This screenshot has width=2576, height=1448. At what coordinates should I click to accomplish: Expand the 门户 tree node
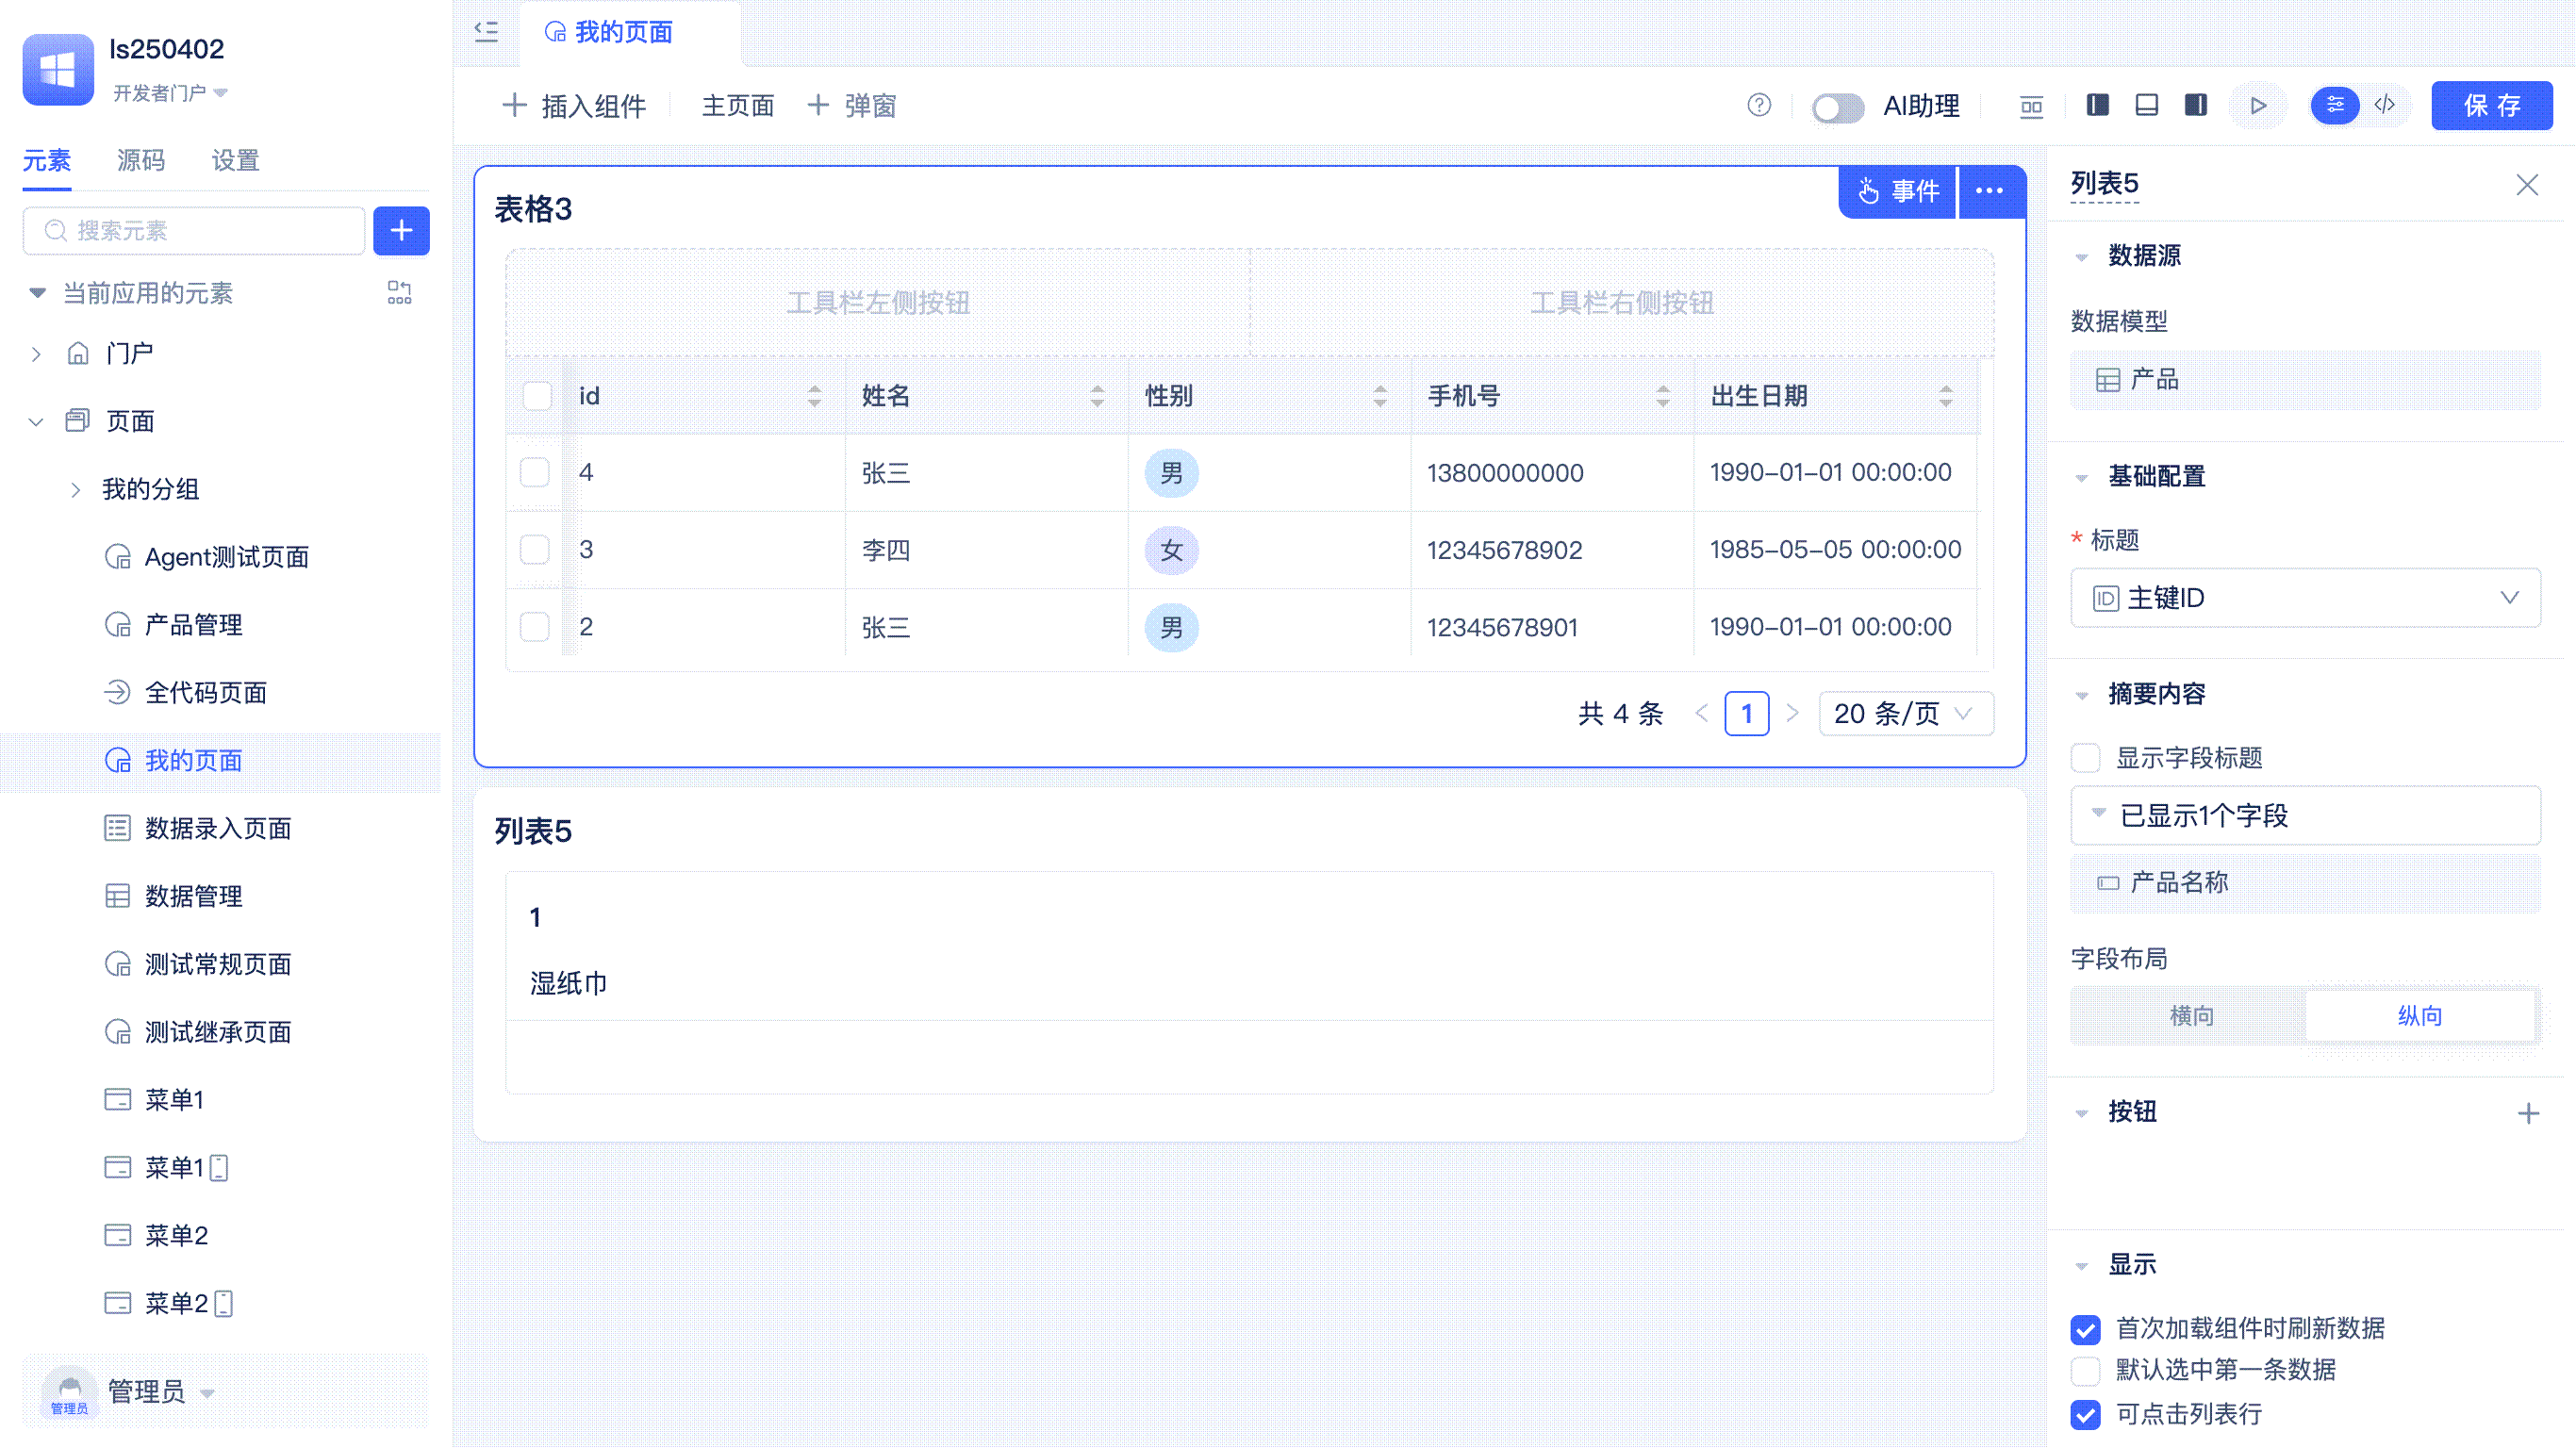click(36, 354)
